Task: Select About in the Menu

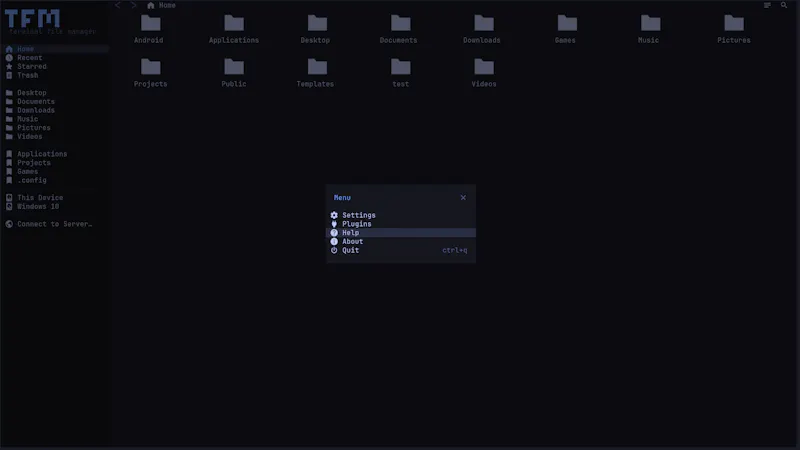Action: point(401,241)
